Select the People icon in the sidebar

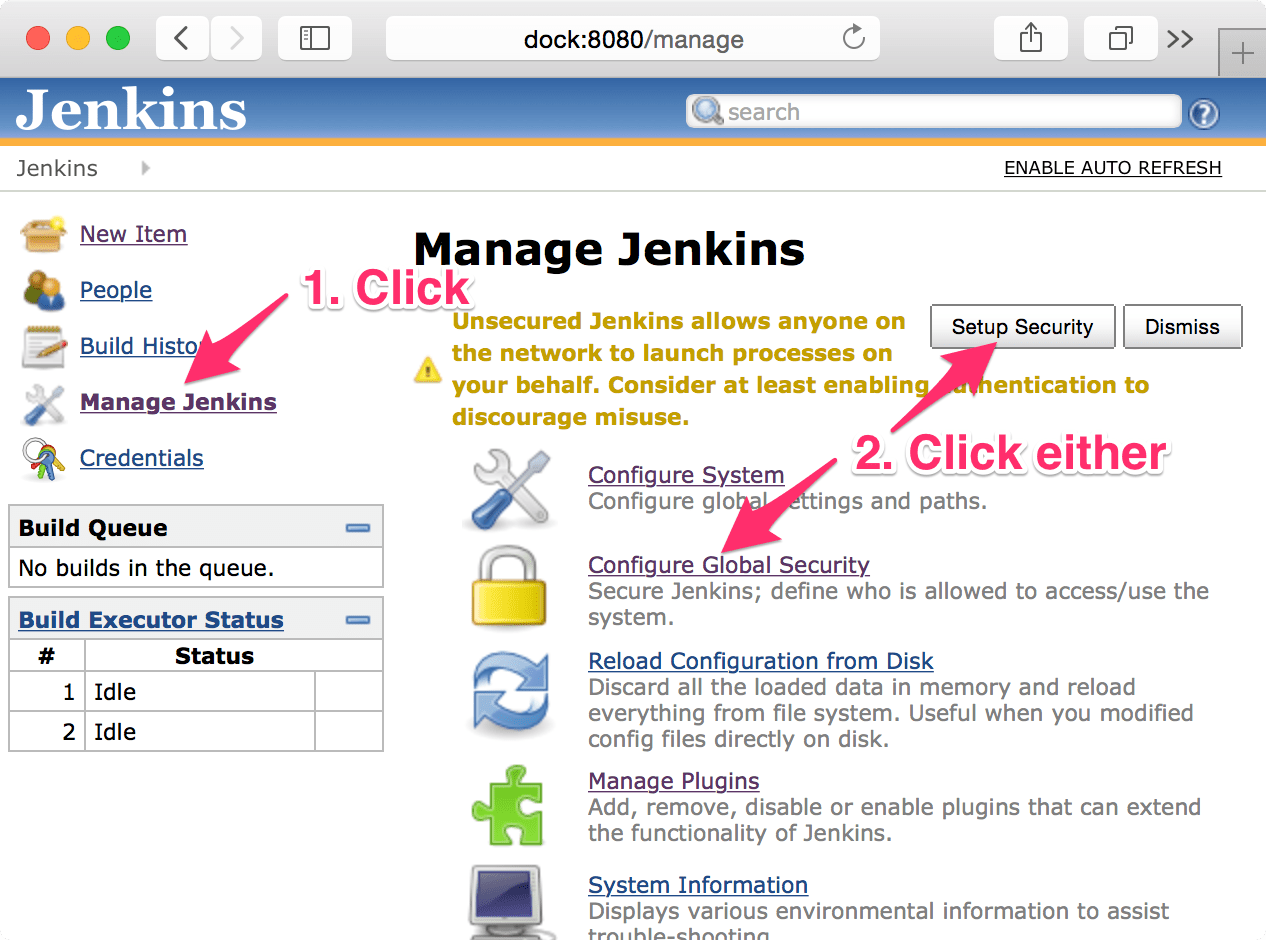pos(45,289)
